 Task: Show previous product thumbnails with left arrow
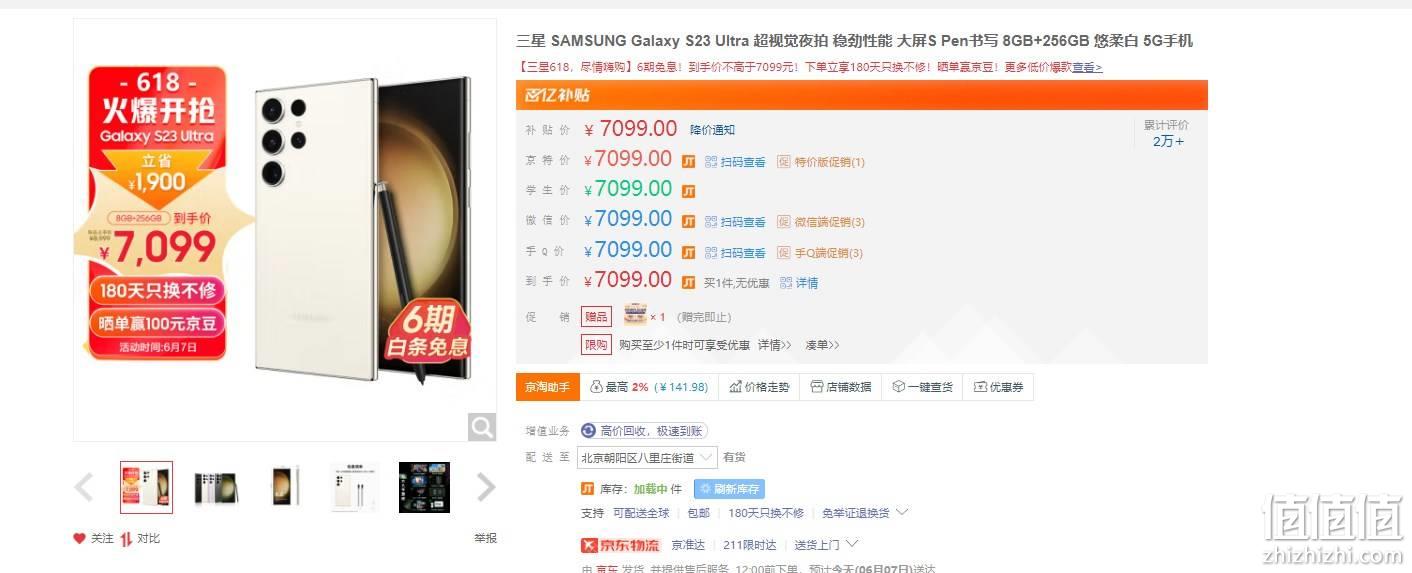pyautogui.click(x=84, y=488)
